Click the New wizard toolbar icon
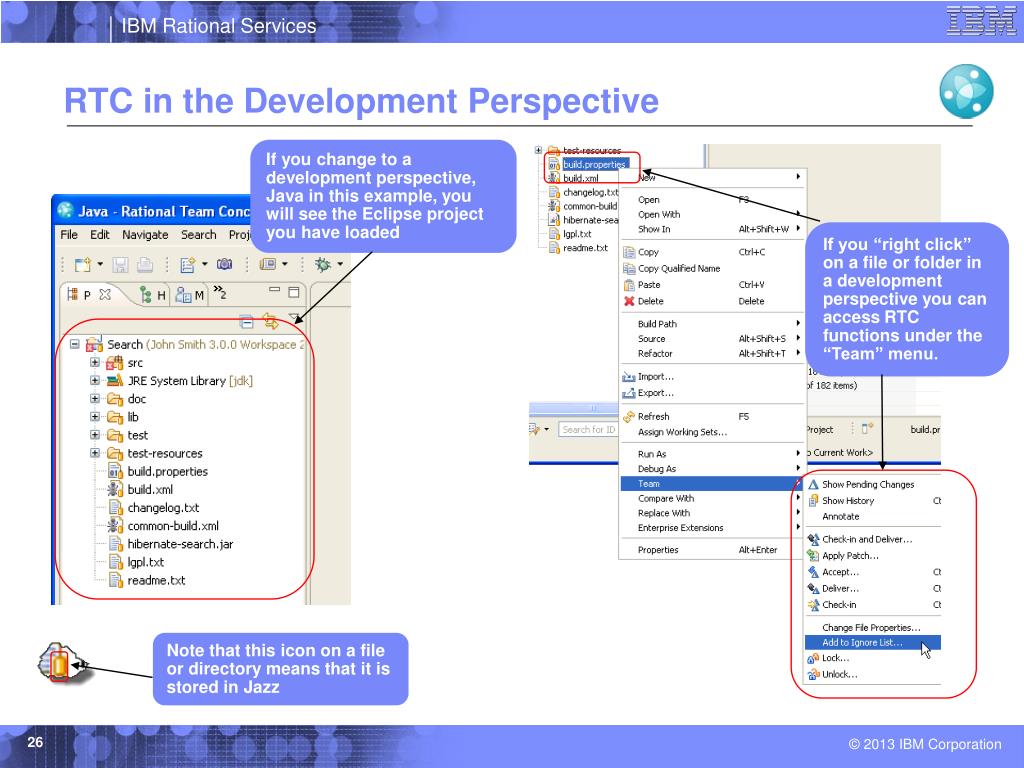 coord(83,264)
